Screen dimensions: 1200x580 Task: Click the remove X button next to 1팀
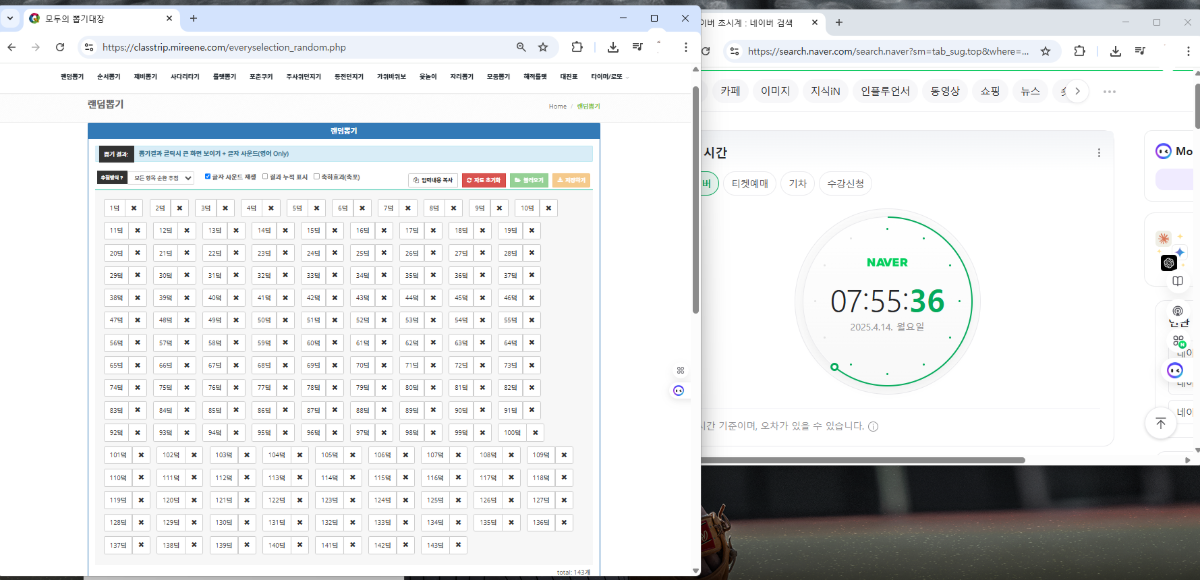pyautogui.click(x=134, y=208)
